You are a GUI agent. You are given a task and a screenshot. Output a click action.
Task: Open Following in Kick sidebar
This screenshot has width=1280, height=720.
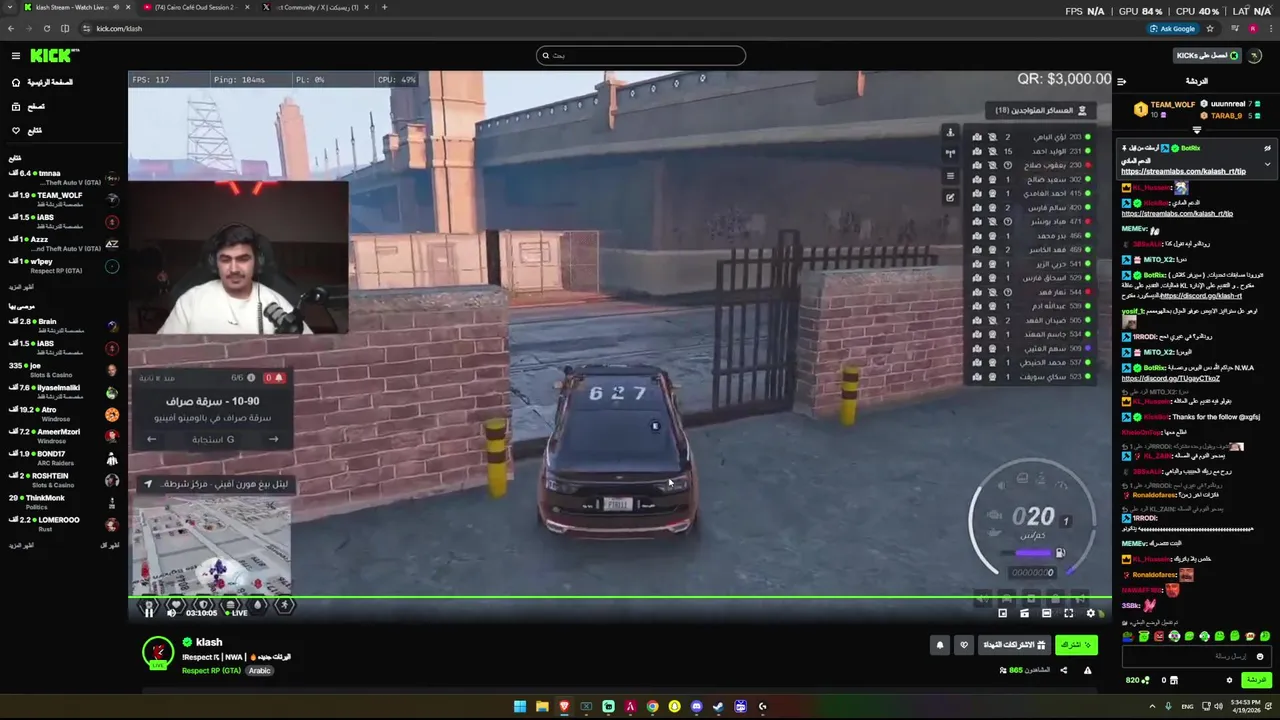click(28, 130)
